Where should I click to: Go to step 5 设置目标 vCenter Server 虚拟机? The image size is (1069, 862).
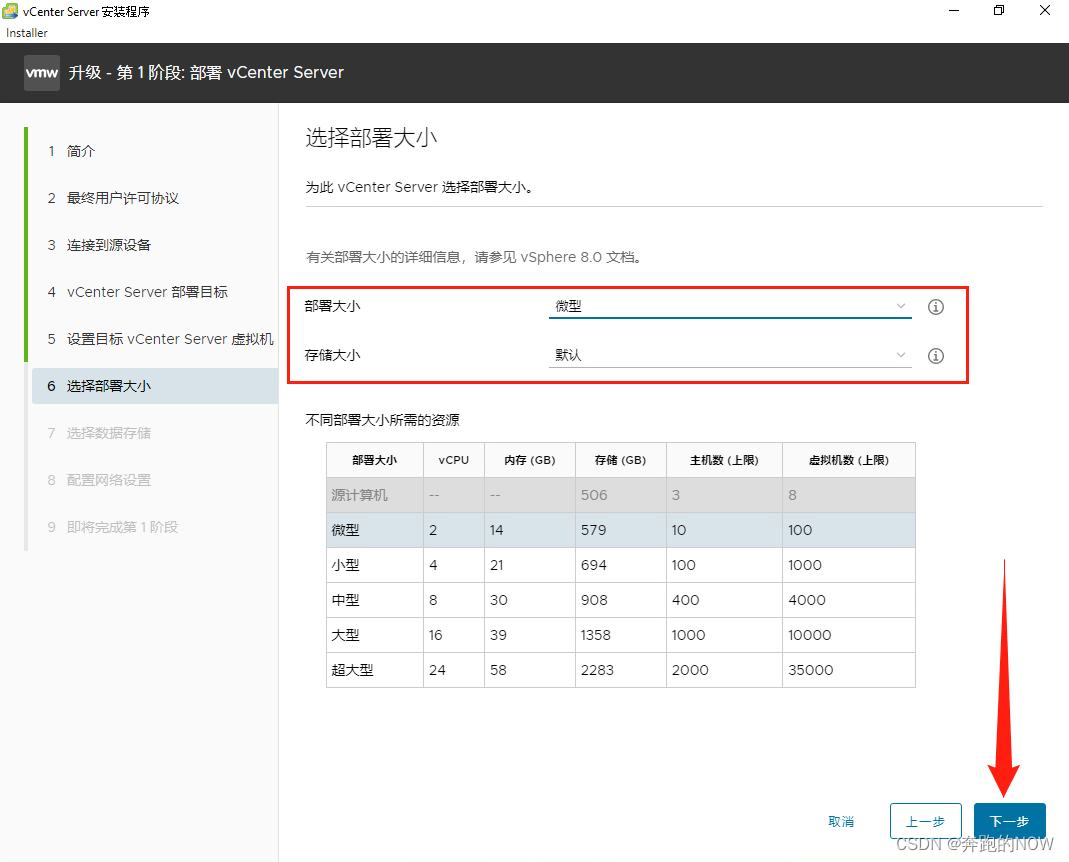coord(160,339)
